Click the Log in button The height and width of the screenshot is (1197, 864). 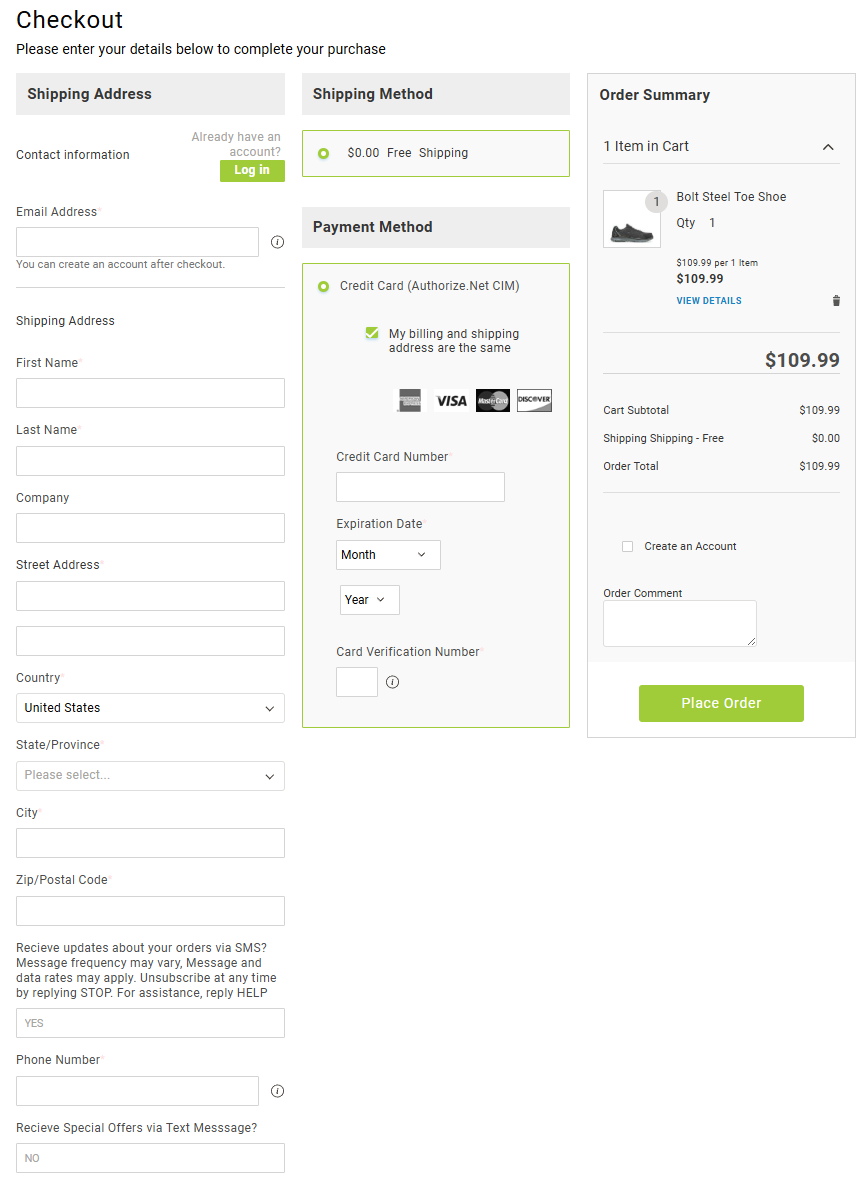(252, 171)
